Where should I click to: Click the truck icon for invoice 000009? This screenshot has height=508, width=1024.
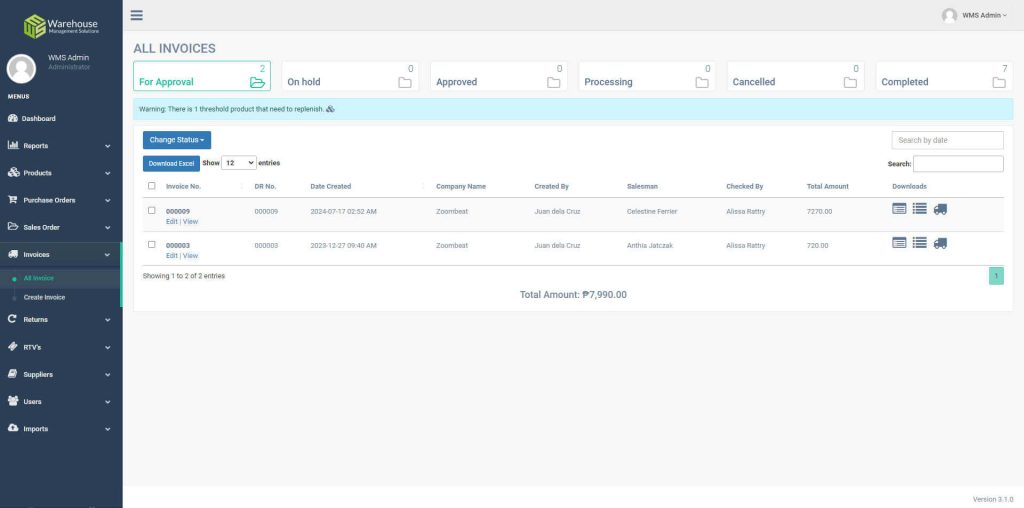[x=940, y=209]
